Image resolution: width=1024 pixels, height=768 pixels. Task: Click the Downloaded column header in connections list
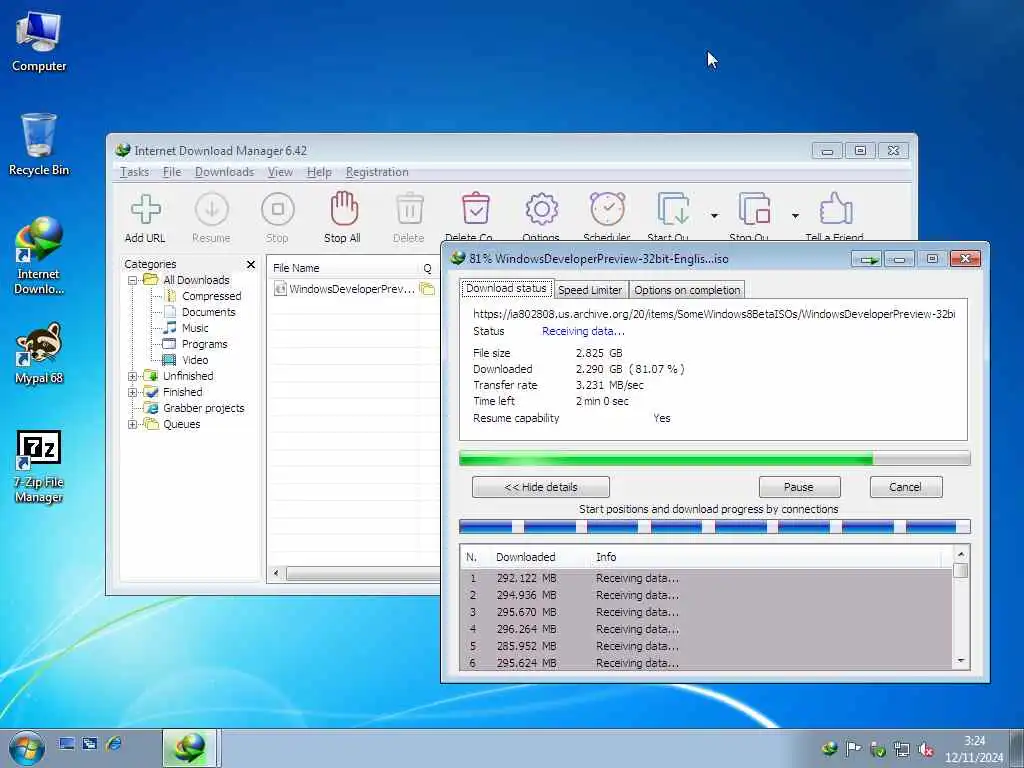(x=526, y=557)
